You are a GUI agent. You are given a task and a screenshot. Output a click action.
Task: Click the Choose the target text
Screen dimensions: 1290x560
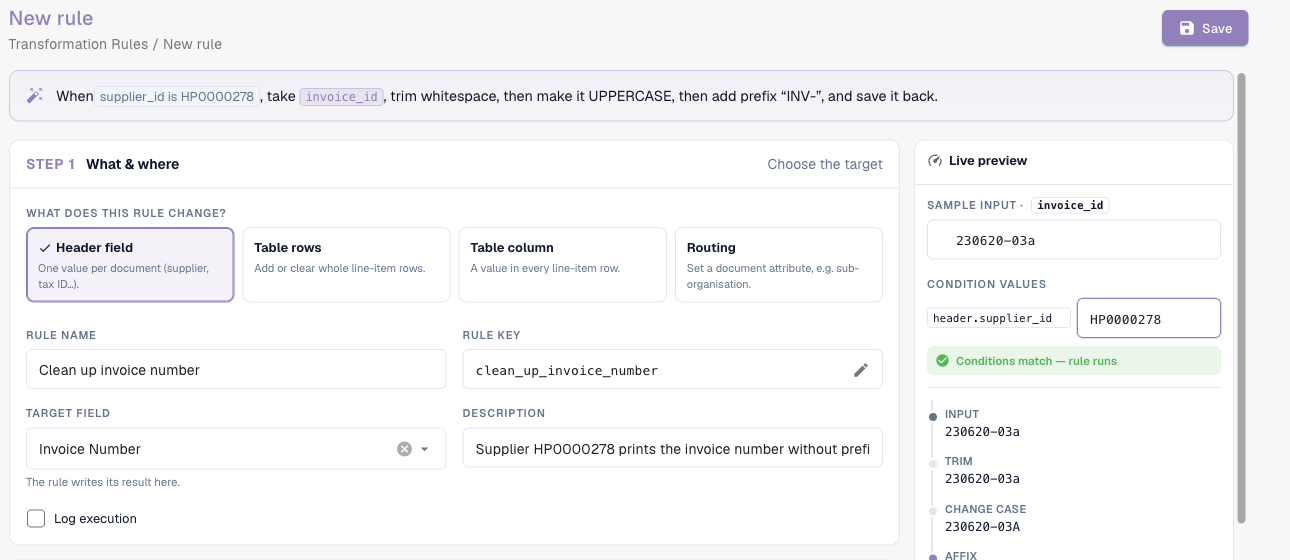(825, 164)
